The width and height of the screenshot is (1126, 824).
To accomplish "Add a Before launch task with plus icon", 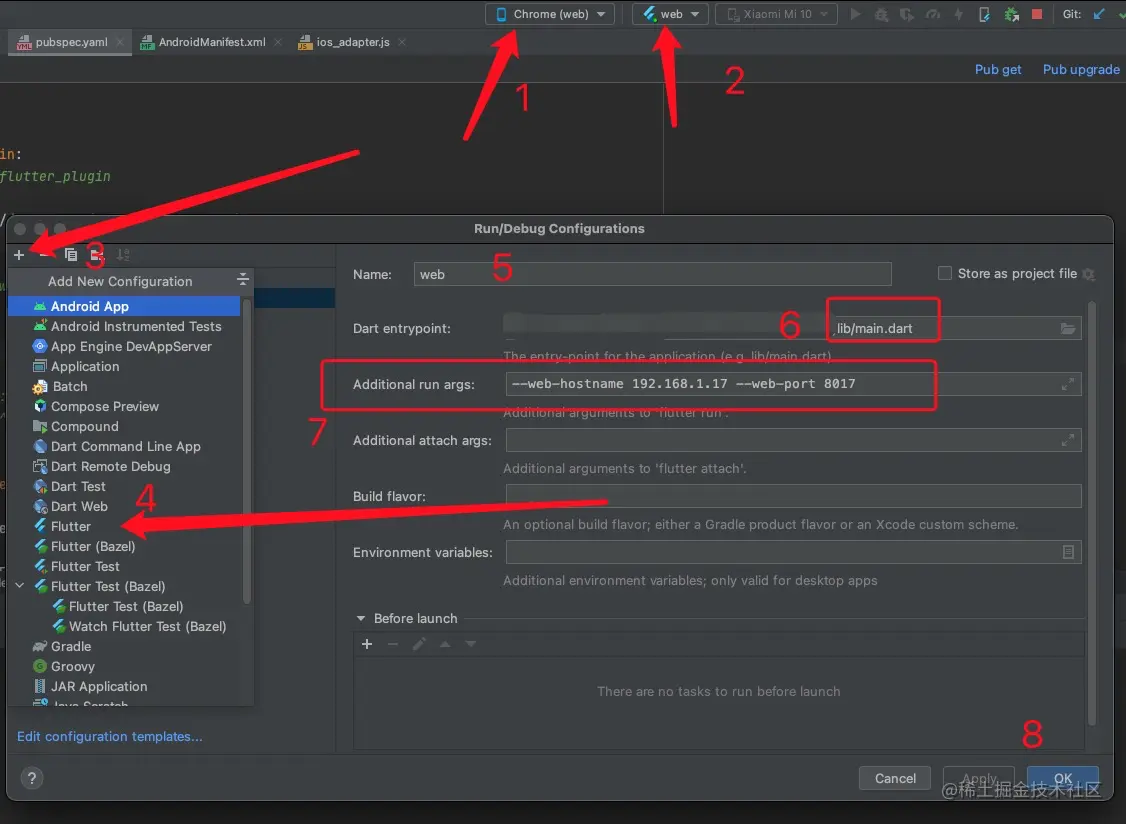I will [367, 644].
